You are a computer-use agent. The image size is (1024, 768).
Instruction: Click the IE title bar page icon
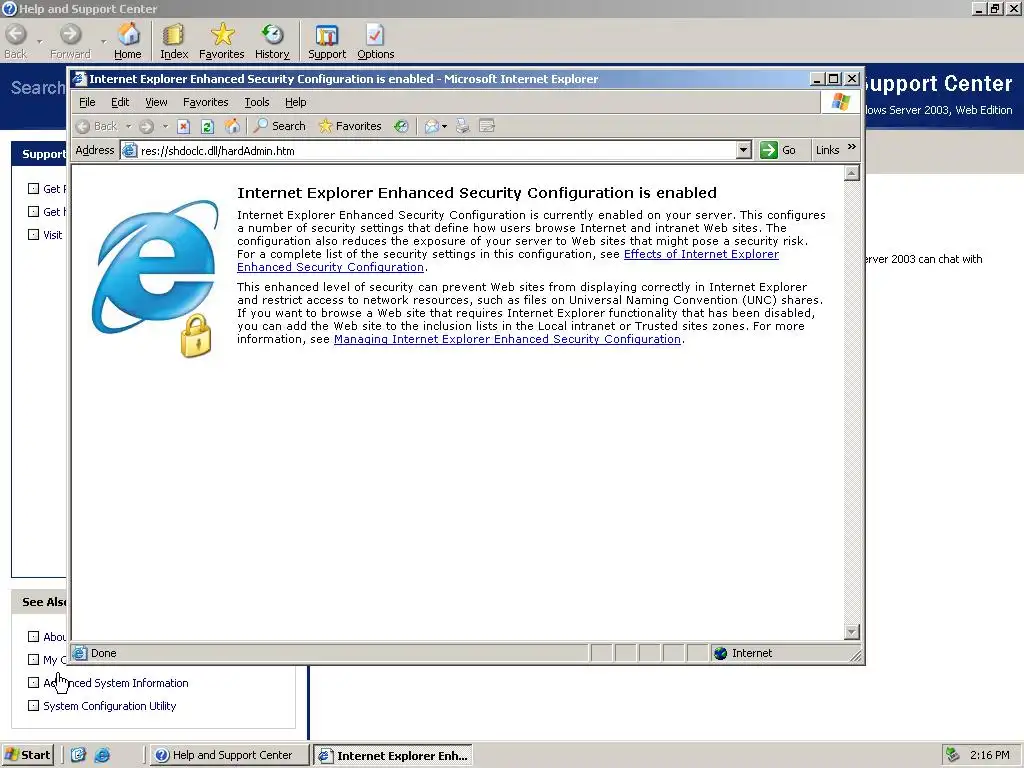click(x=80, y=79)
